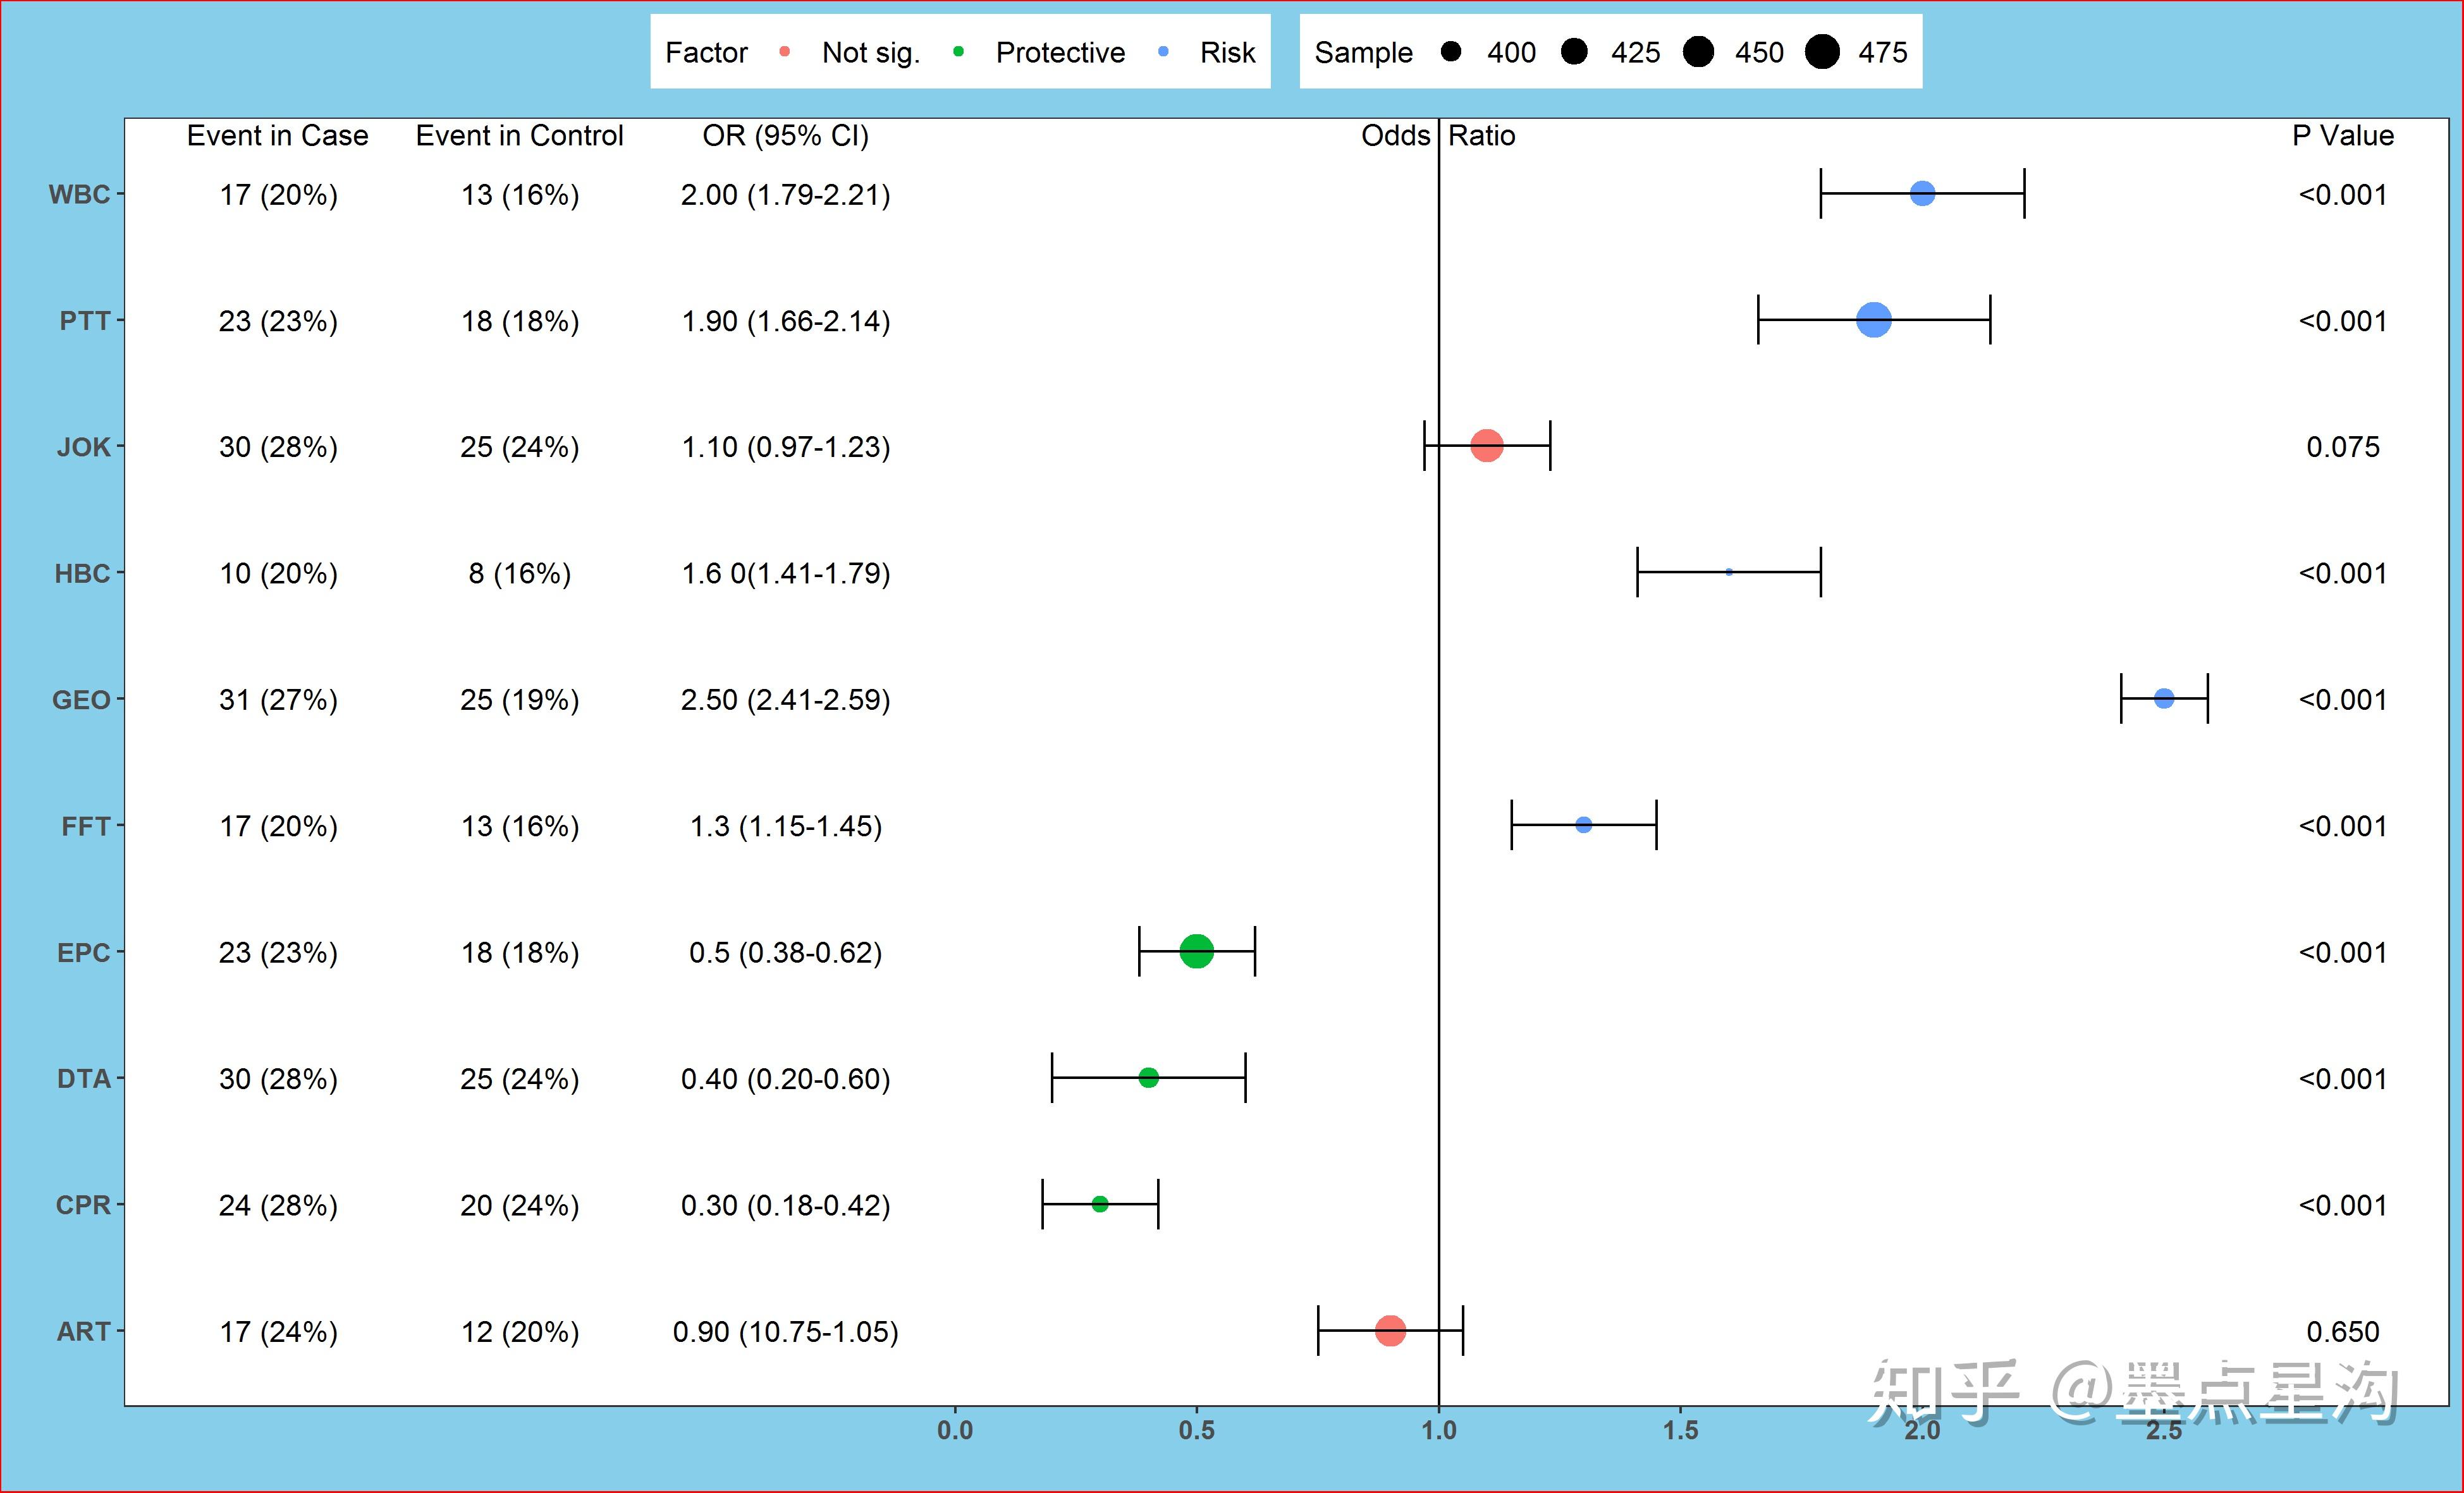
Task: Click the red Not sig. legend dot
Action: (785, 52)
